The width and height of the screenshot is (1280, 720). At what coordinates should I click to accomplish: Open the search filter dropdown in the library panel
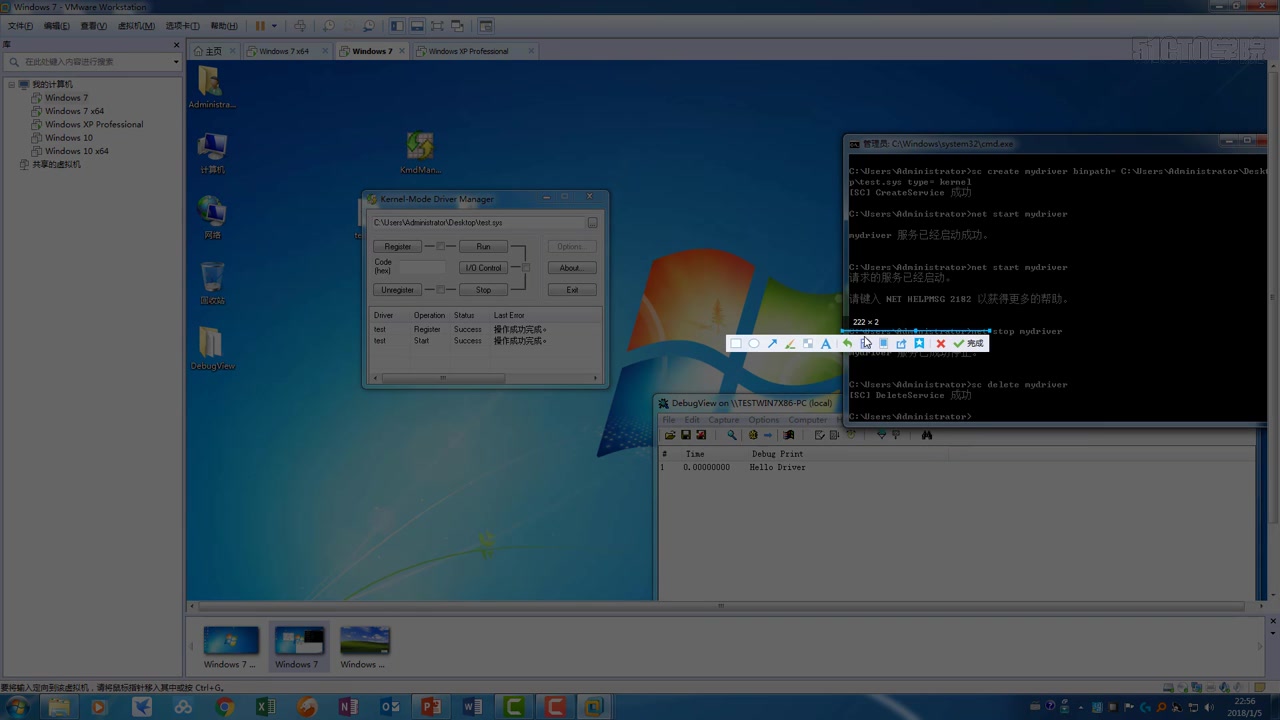[x=175, y=61]
